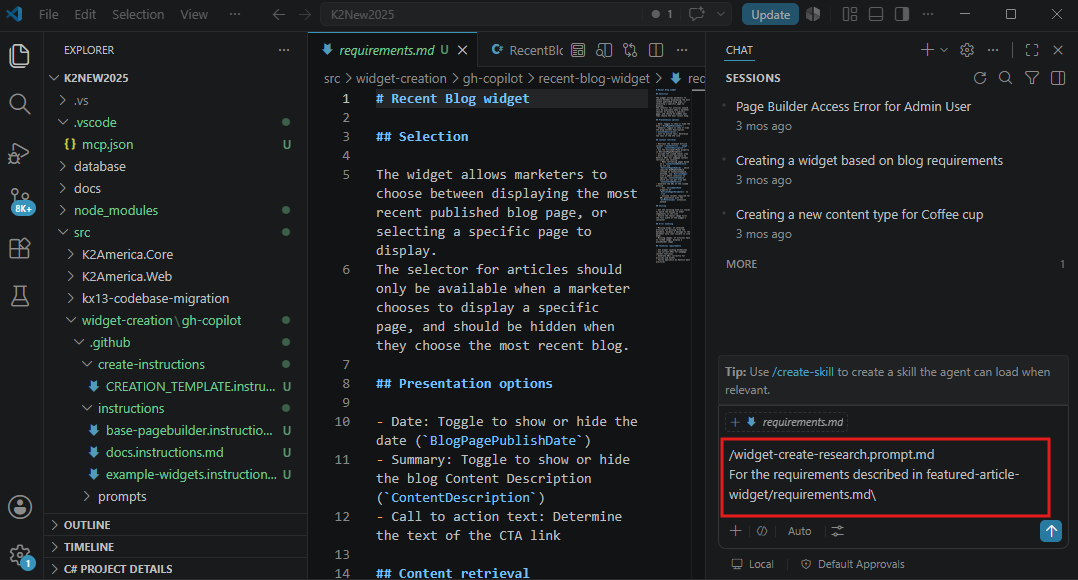Click the editor page icon after RecentBlc tab
The width and height of the screenshot is (1078, 580).
tap(578, 50)
